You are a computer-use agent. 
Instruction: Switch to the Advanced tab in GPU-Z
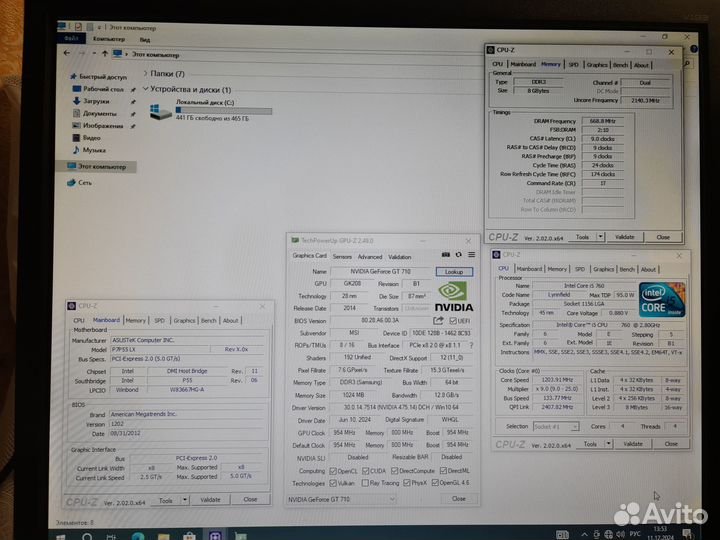(370, 257)
